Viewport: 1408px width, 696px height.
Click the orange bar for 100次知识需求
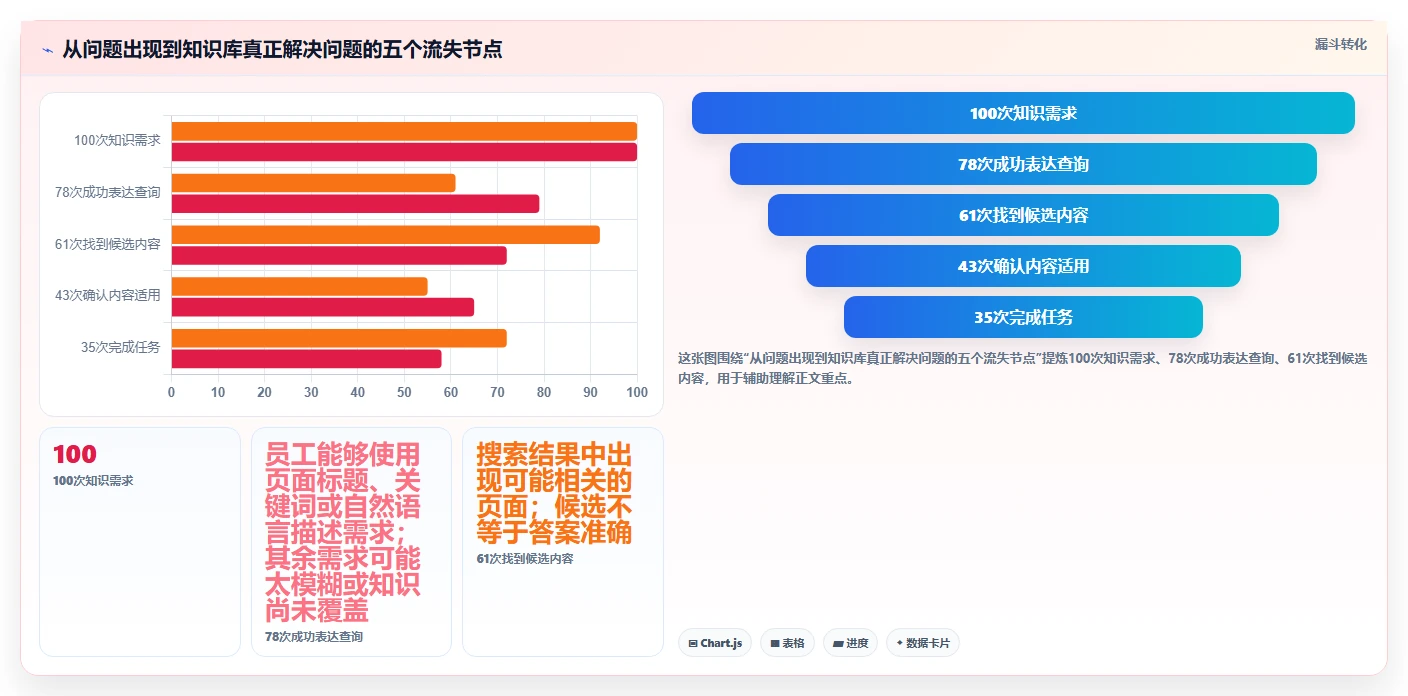point(404,131)
